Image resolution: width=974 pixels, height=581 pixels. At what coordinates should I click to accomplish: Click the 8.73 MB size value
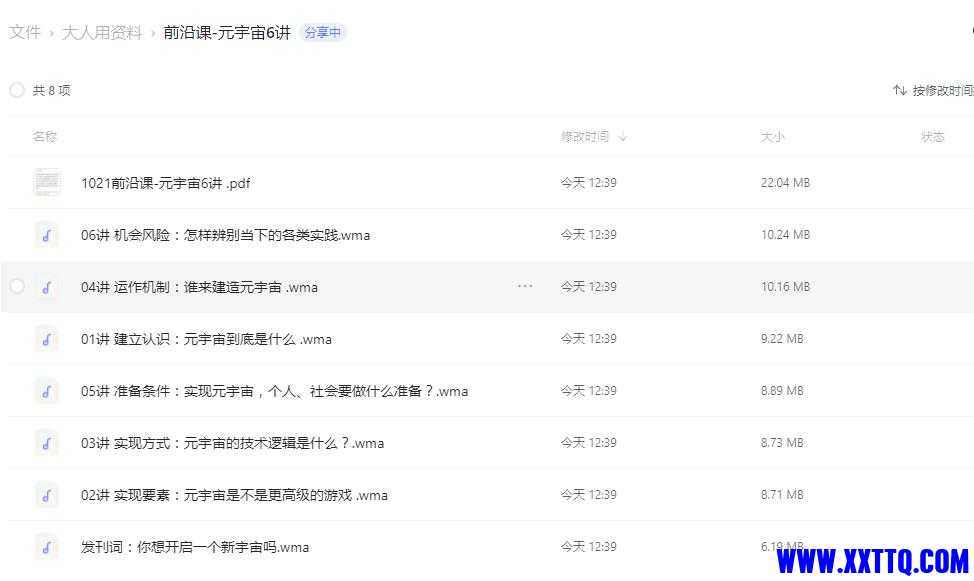782,443
